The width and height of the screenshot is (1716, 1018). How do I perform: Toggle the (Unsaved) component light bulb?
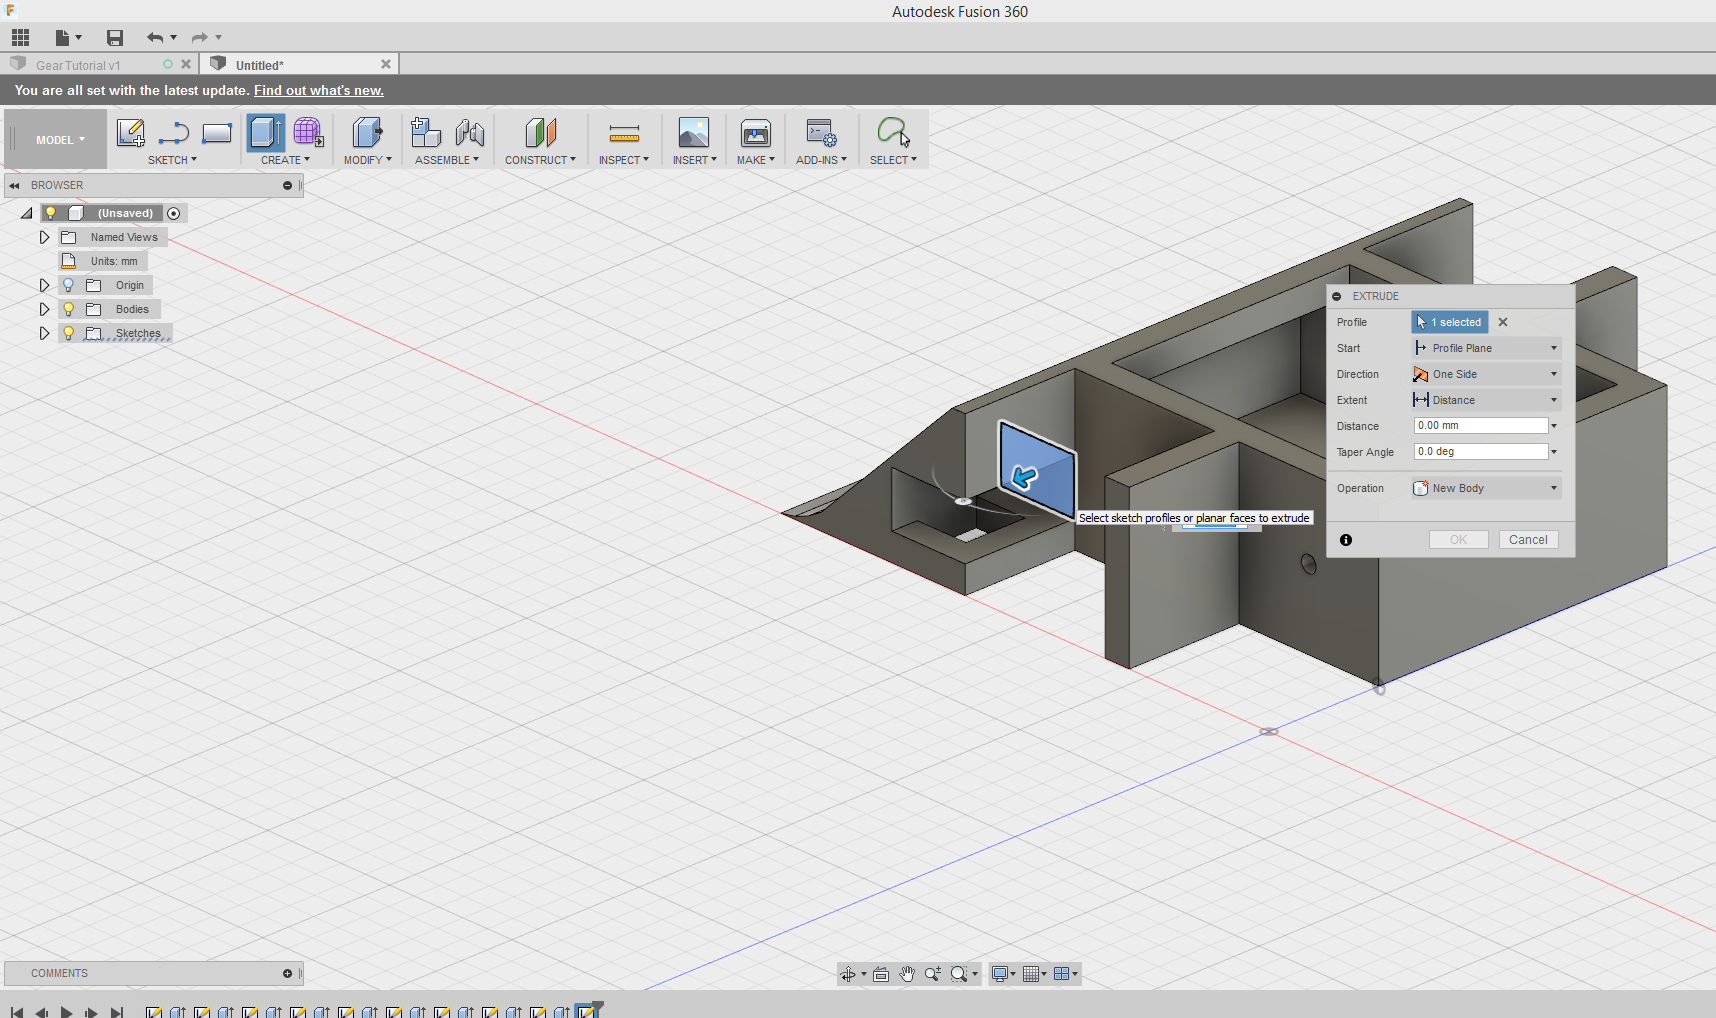pos(51,213)
